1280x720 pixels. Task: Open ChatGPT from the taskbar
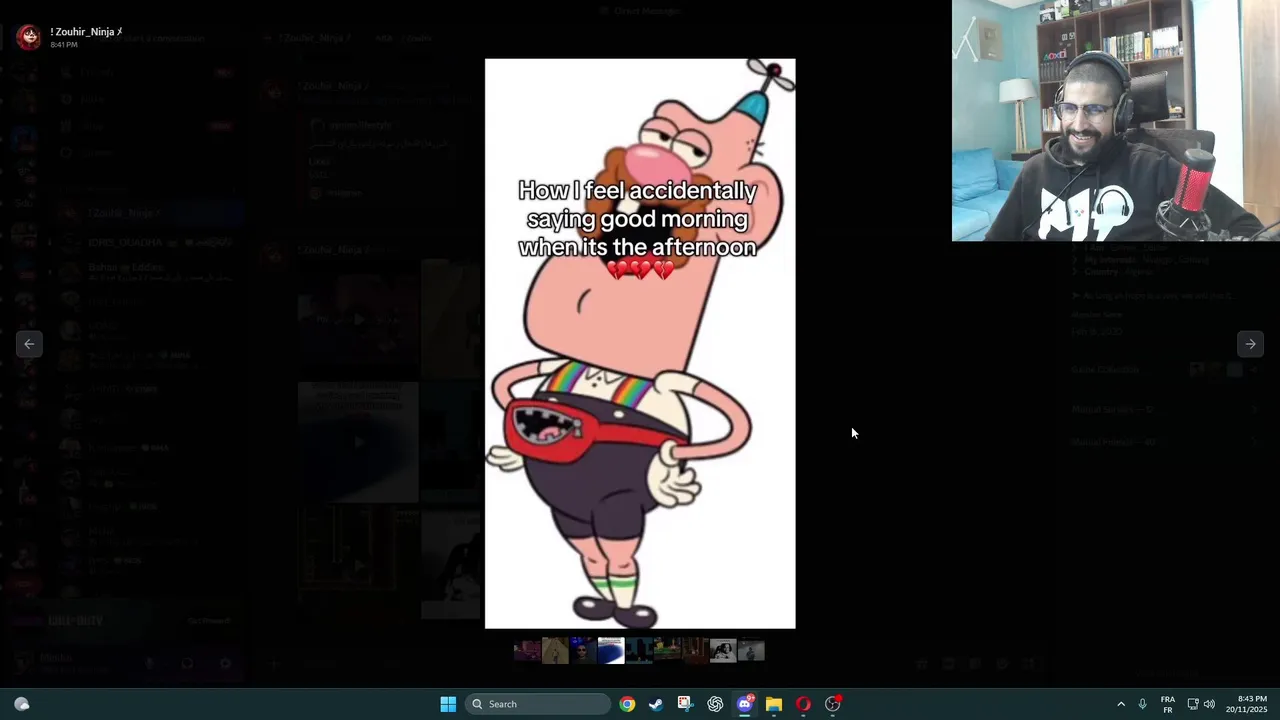[715, 704]
